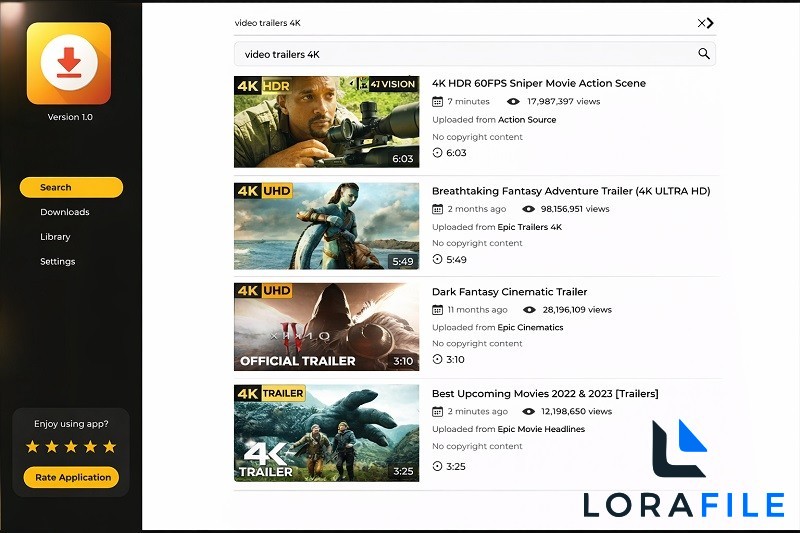Click calendar icon next to '2 minutes ago'
This screenshot has width=800, height=533.
click(437, 411)
